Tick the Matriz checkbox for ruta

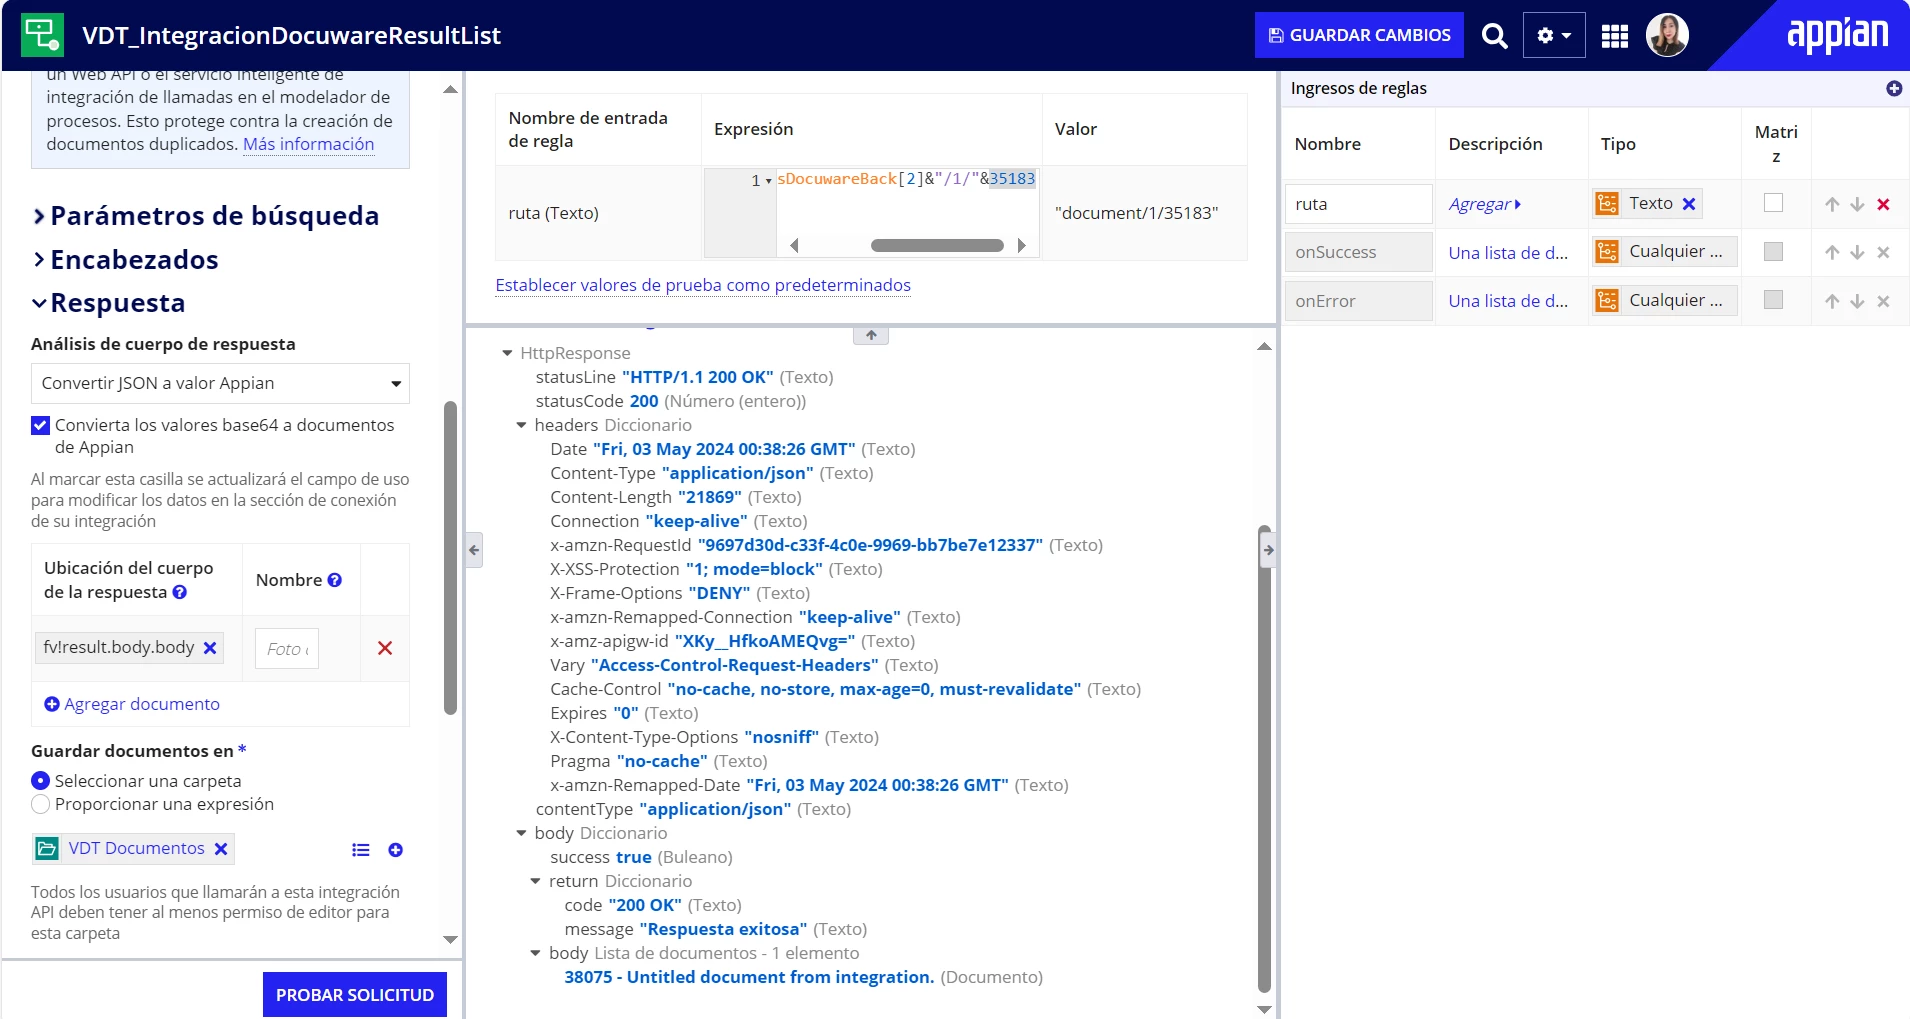(1773, 203)
